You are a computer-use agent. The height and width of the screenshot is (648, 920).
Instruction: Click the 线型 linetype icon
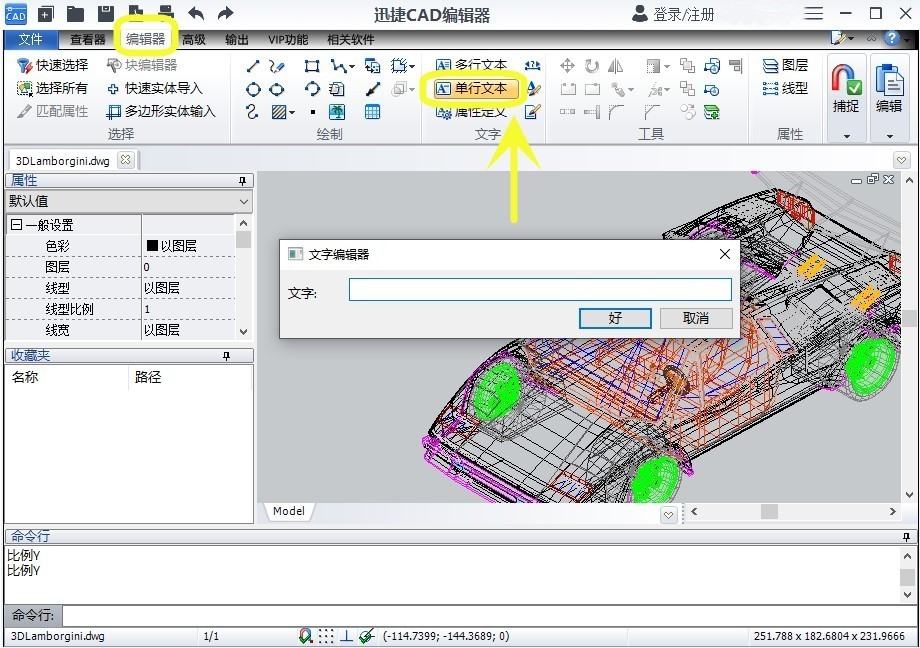(x=771, y=88)
